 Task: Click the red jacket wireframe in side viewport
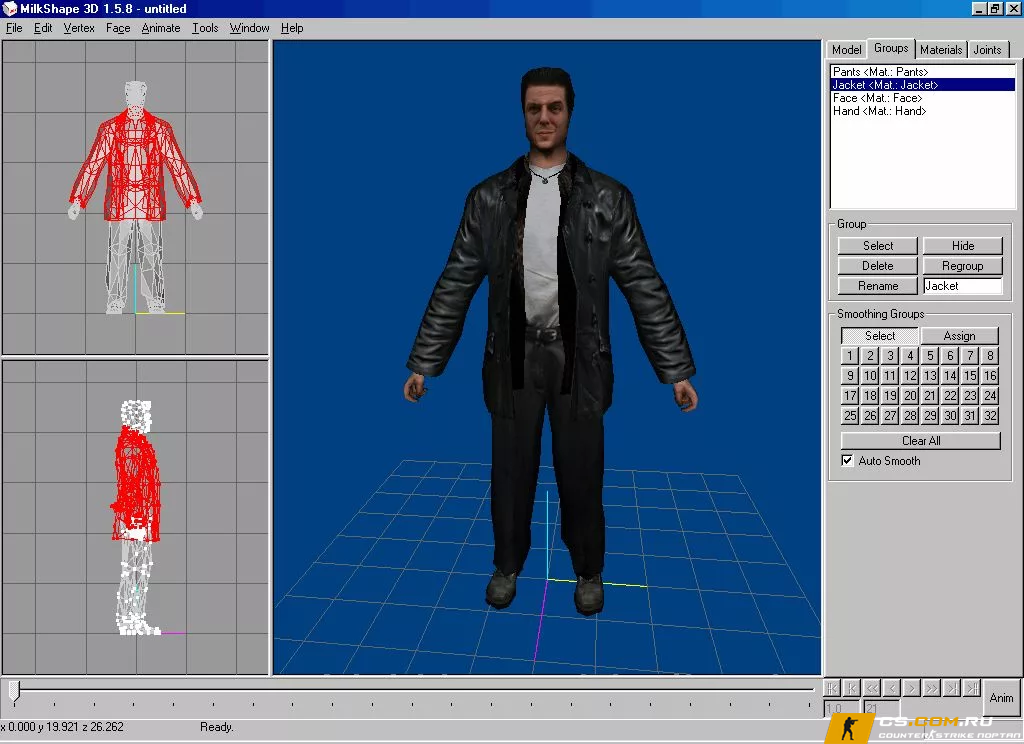[x=136, y=483]
